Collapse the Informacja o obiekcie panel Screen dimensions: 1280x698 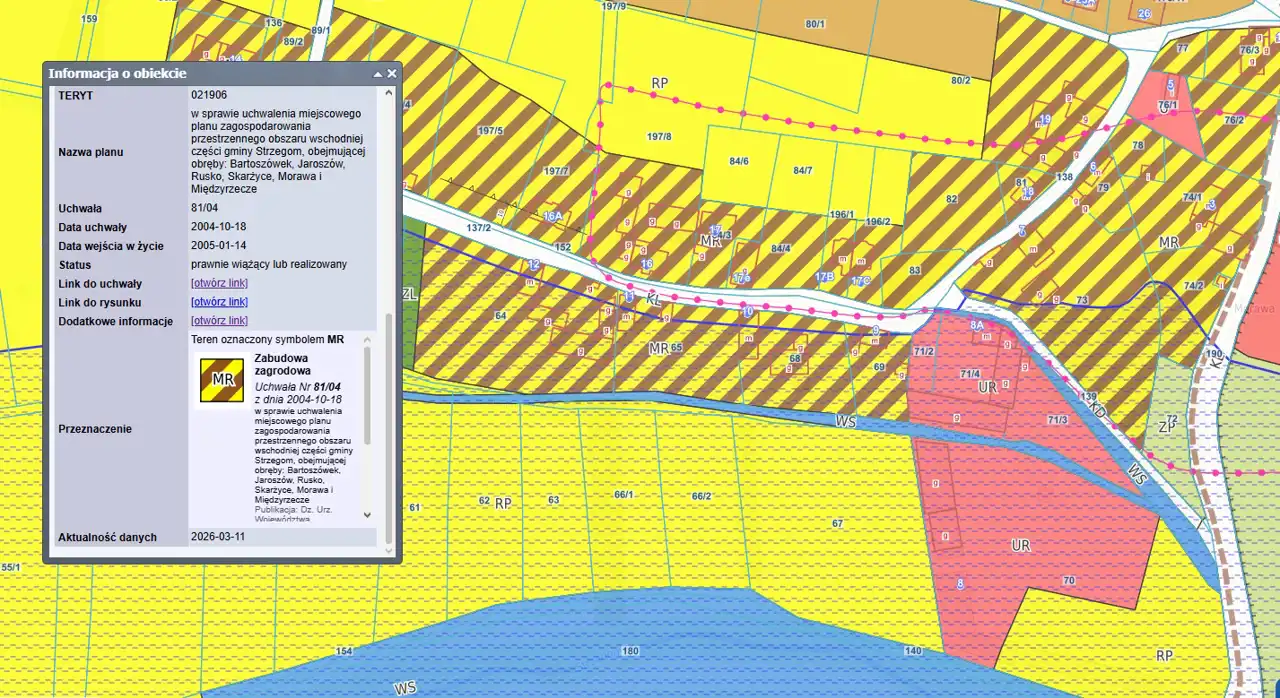[378, 74]
